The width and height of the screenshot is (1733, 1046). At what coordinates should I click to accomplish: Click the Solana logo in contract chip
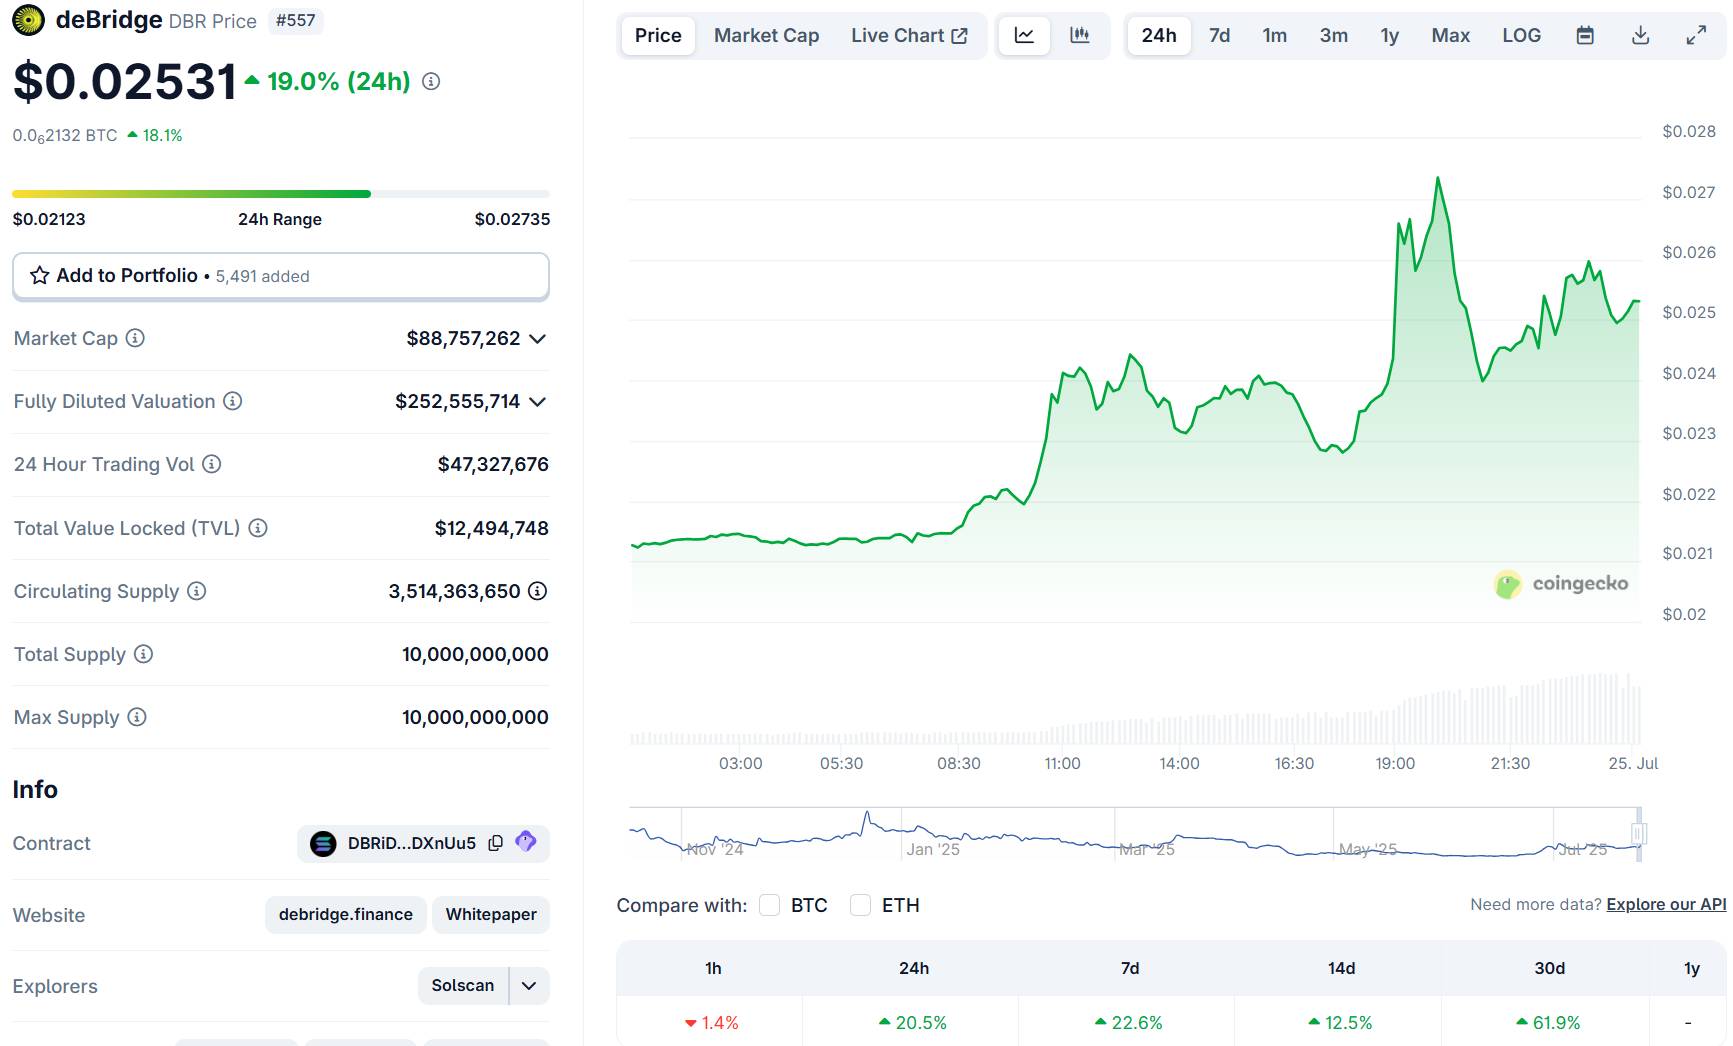[x=323, y=844]
